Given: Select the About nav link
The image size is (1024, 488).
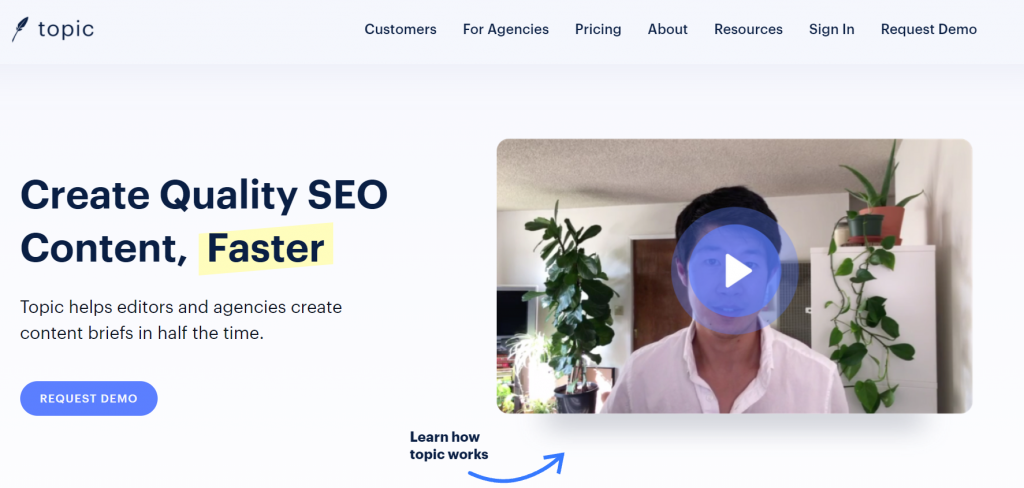Looking at the screenshot, I should (x=667, y=29).
